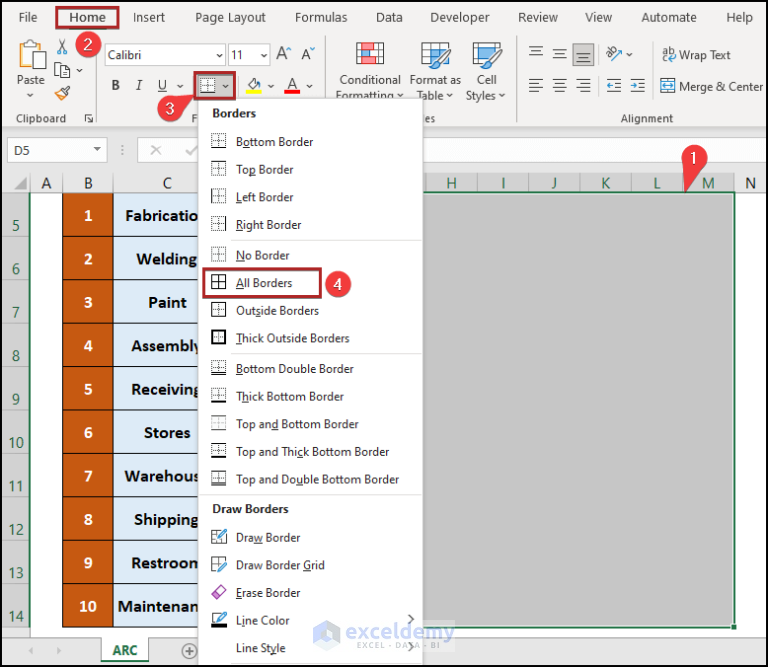Viewport: 768px width, 667px height.
Task: Open the File tab
Action: tap(28, 18)
